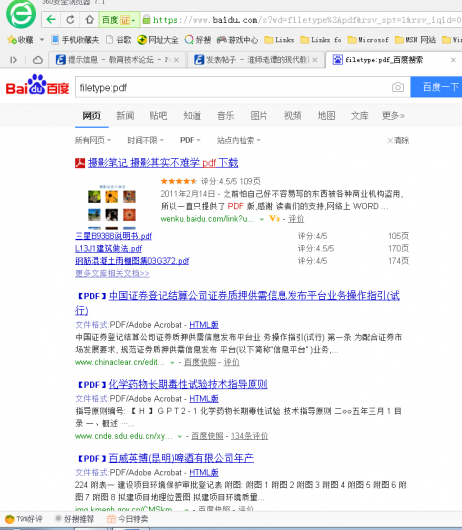
Task: Open the 三星B9388说明书.pdf link
Action: [114, 236]
